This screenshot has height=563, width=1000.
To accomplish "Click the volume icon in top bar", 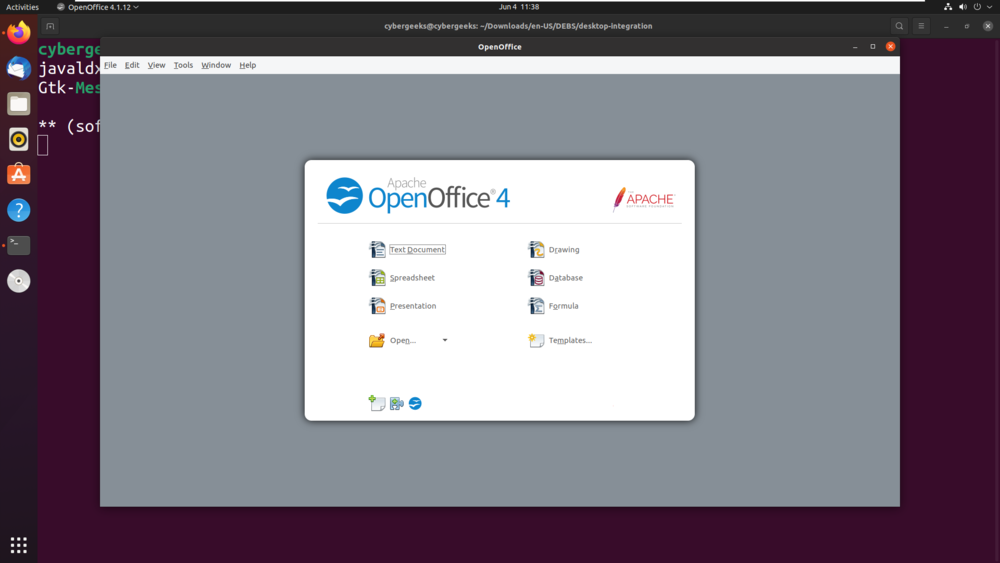I will (x=962, y=7).
